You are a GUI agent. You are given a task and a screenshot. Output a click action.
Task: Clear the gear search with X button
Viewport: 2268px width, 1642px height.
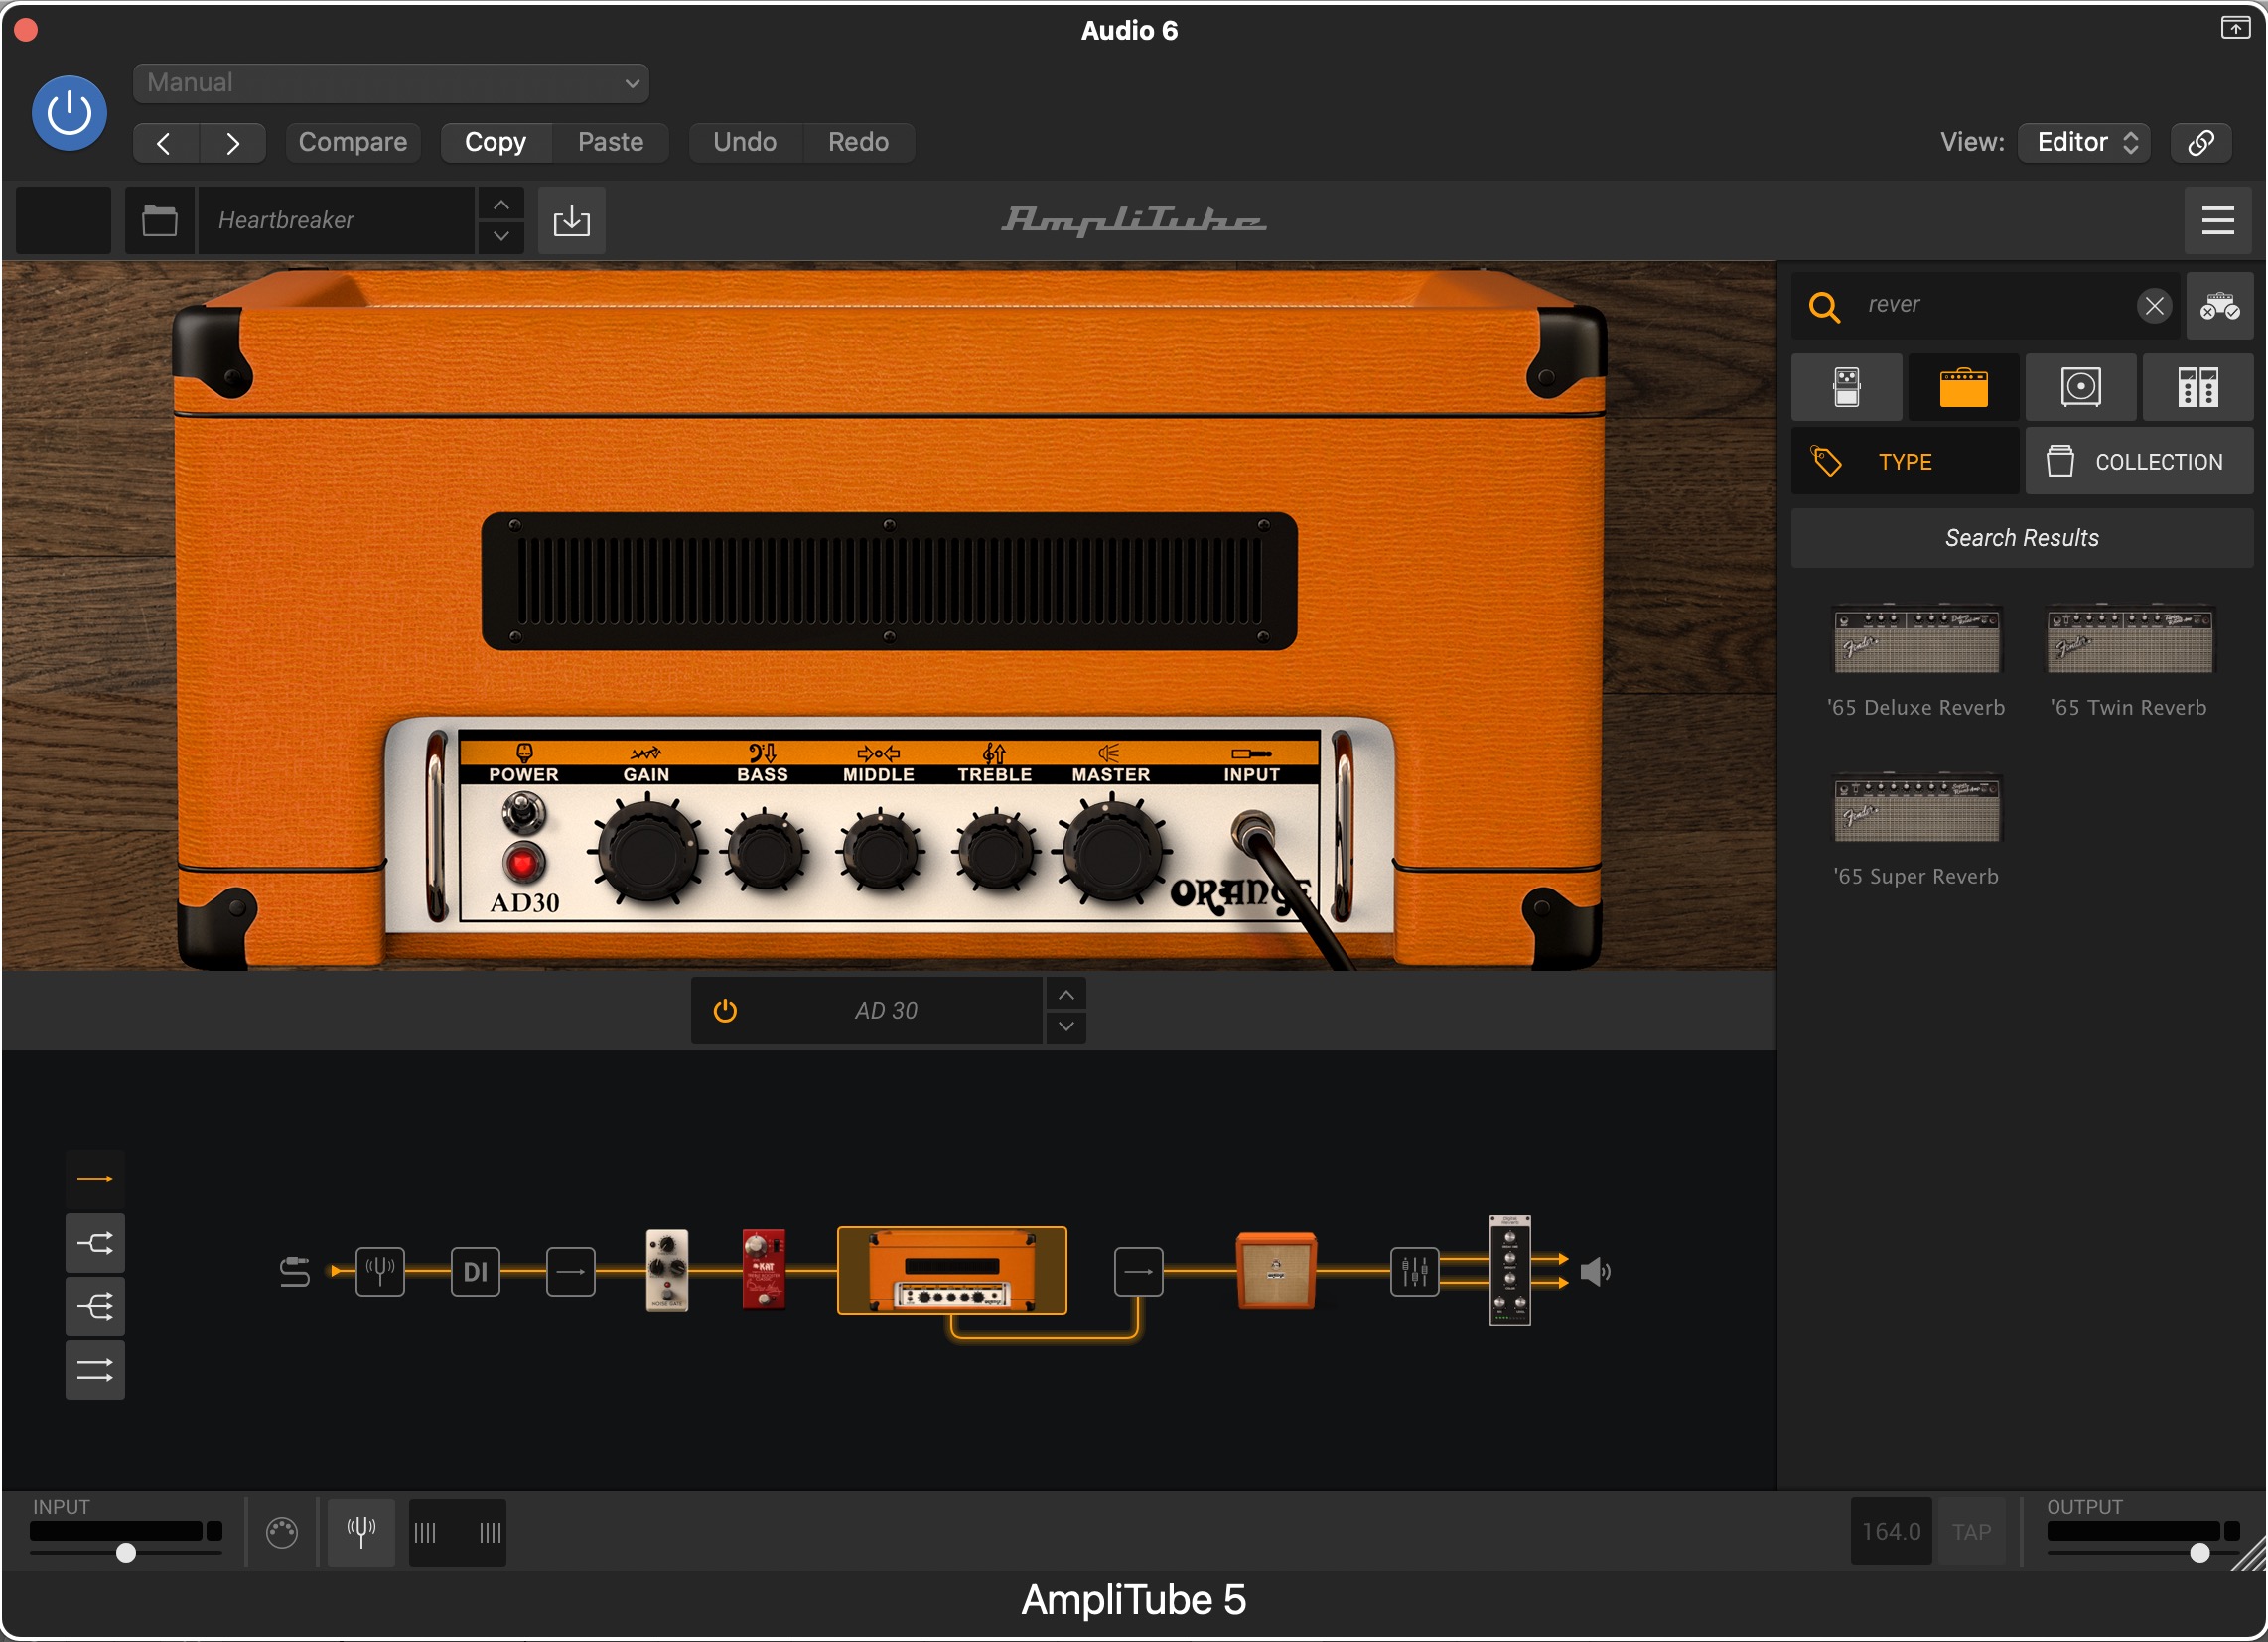pos(2155,305)
